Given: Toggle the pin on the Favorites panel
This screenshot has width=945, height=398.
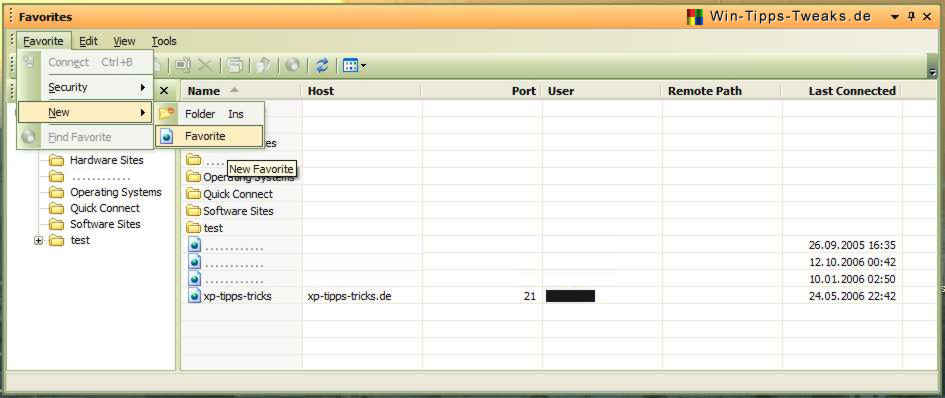Looking at the screenshot, I should coord(911,17).
